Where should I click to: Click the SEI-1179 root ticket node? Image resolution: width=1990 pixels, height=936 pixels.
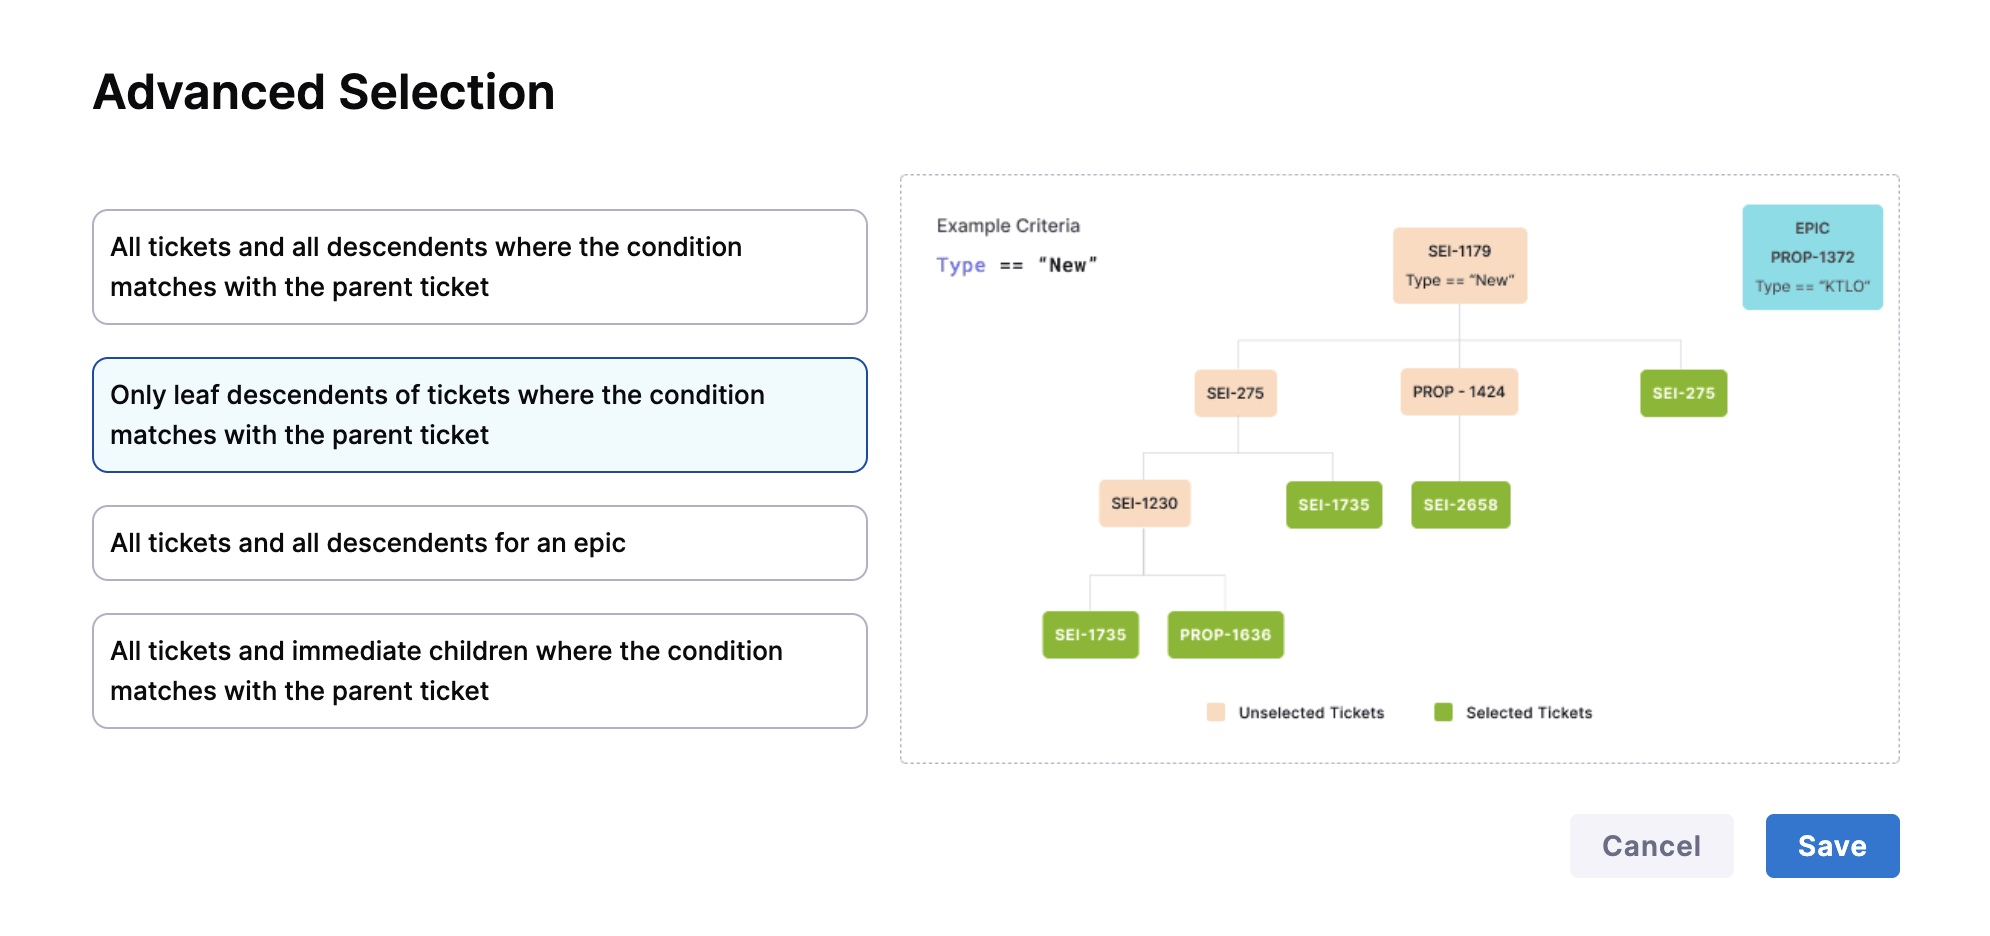coord(1459,265)
